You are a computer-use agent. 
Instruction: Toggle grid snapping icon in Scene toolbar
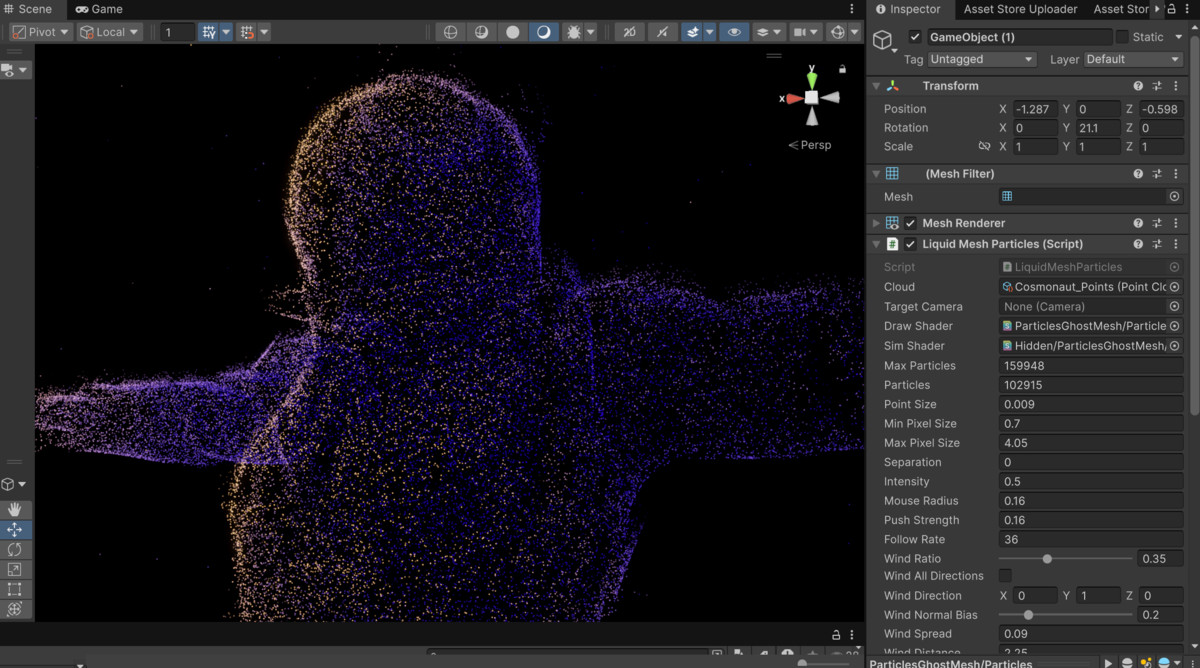click(208, 32)
